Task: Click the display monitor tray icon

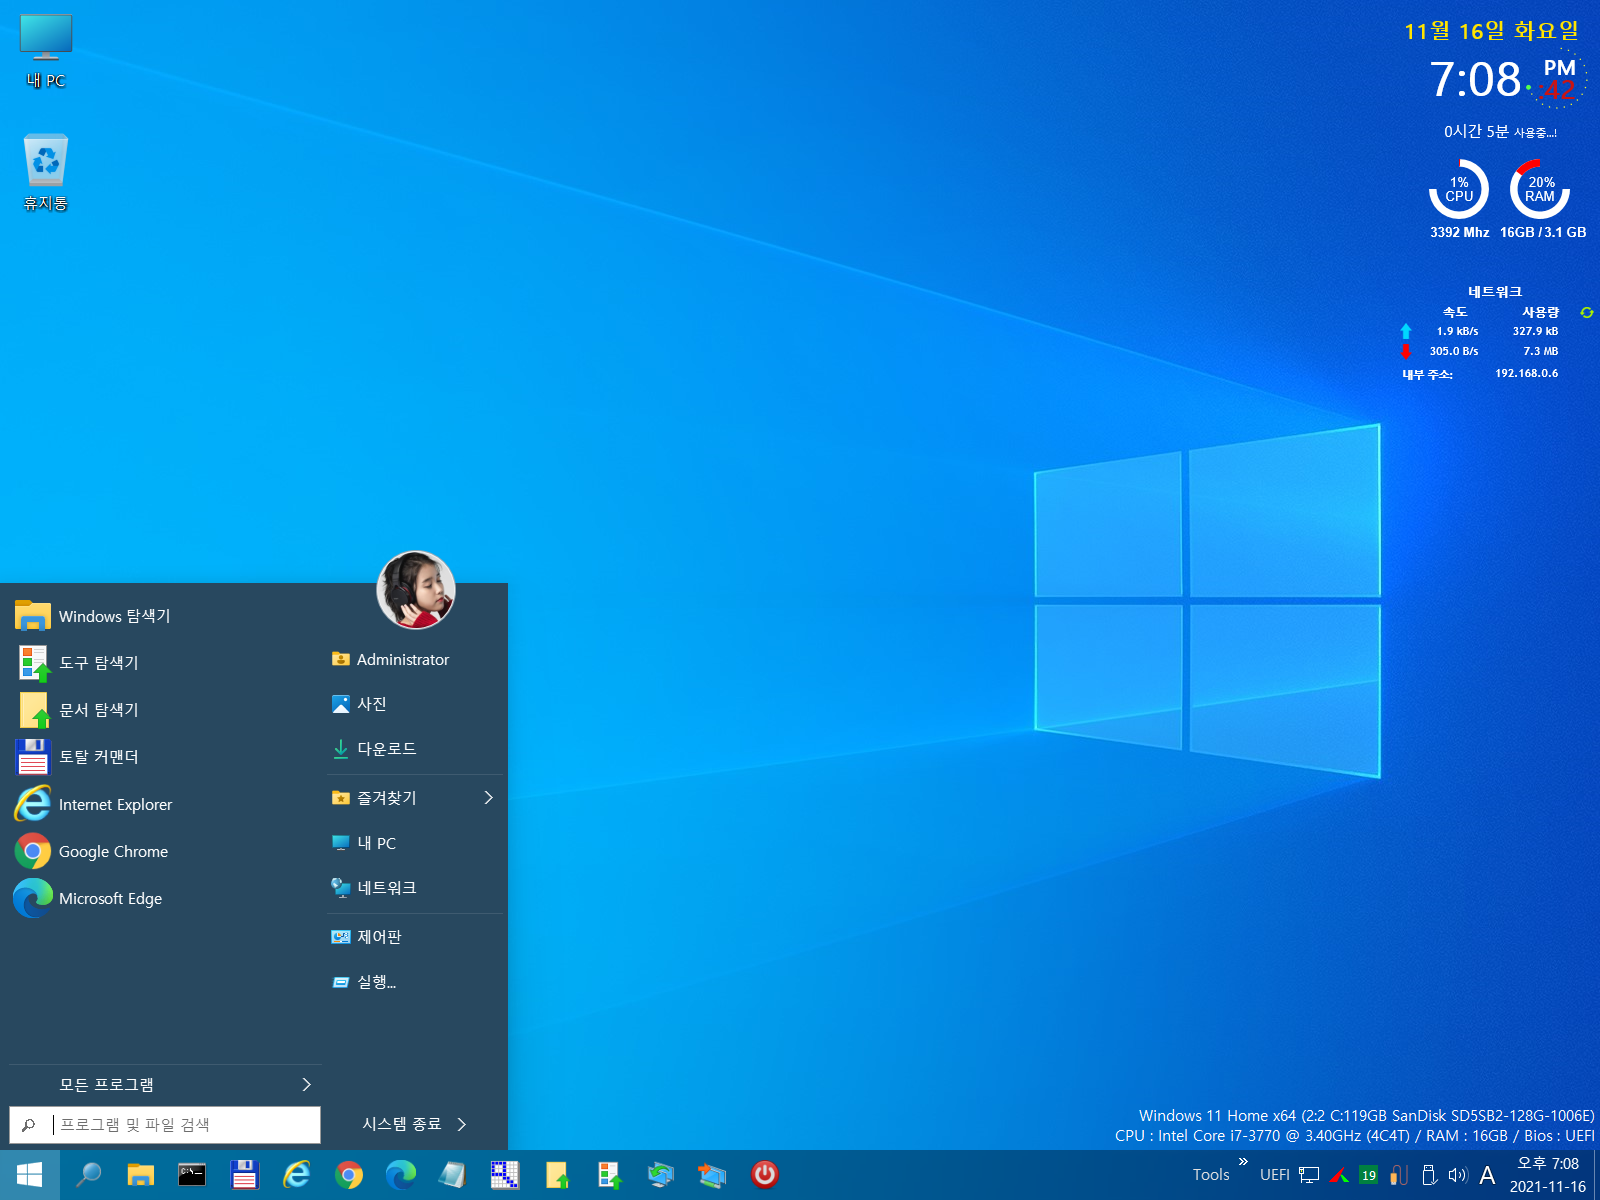Action: click(1309, 1175)
